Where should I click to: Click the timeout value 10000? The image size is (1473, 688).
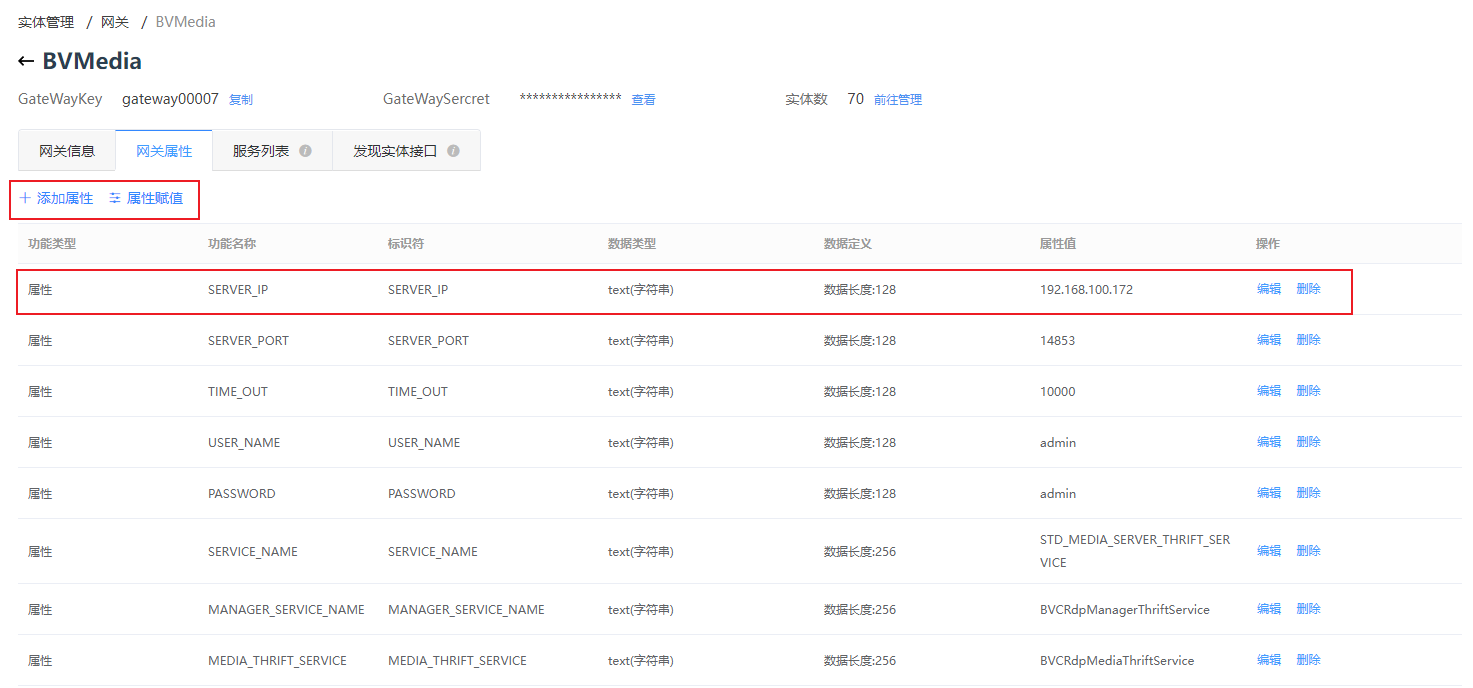tap(1058, 392)
